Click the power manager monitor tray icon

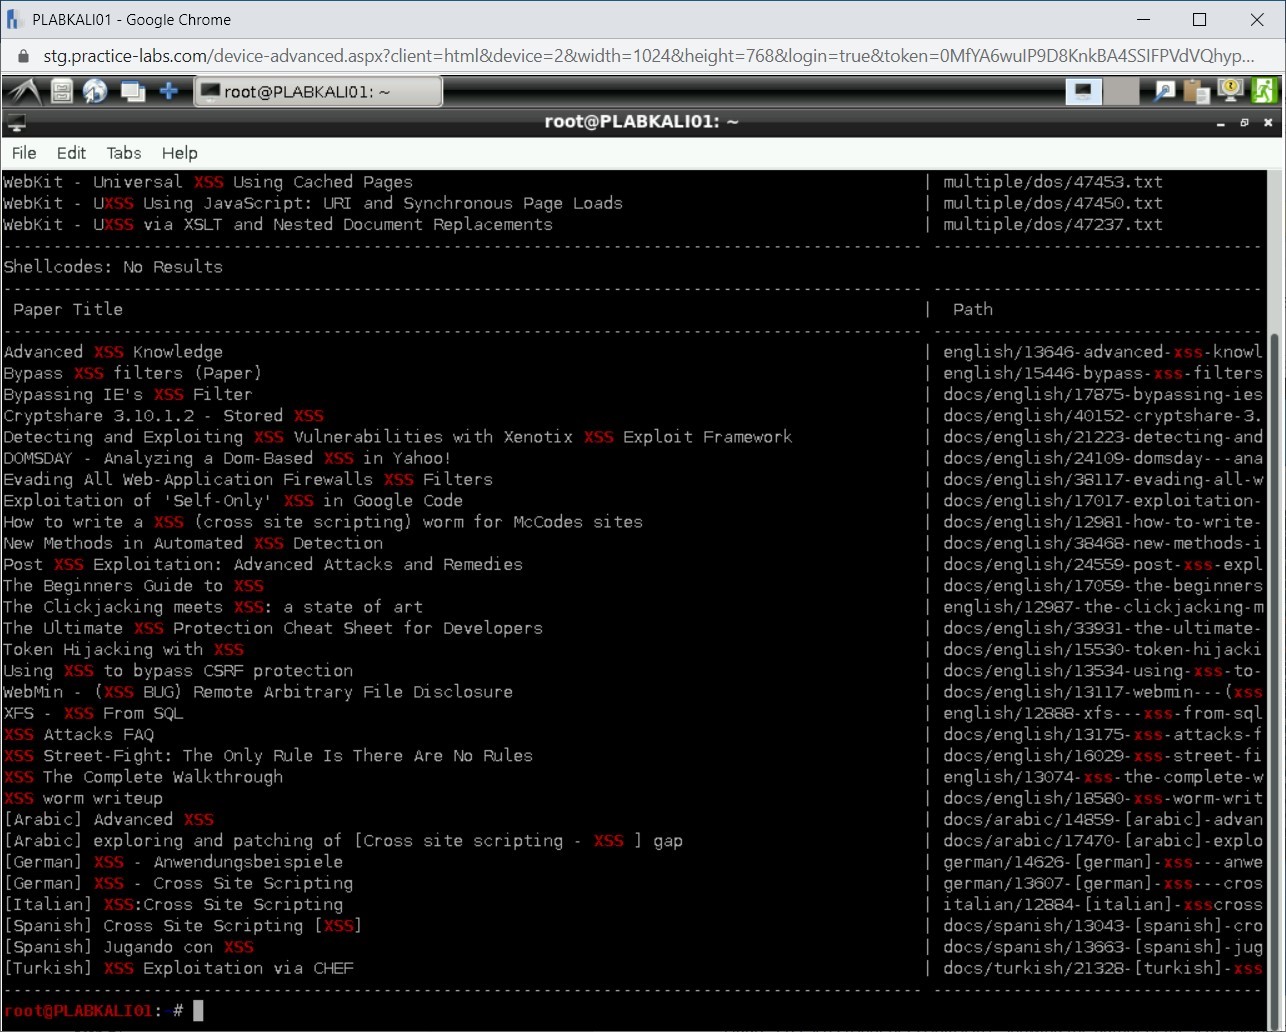pos(1230,91)
